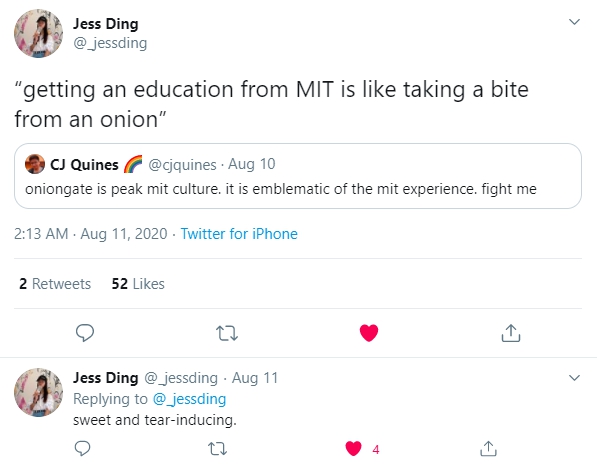The image size is (597, 468).
Task: Unlike the main tweet via heart
Action: 369,333
